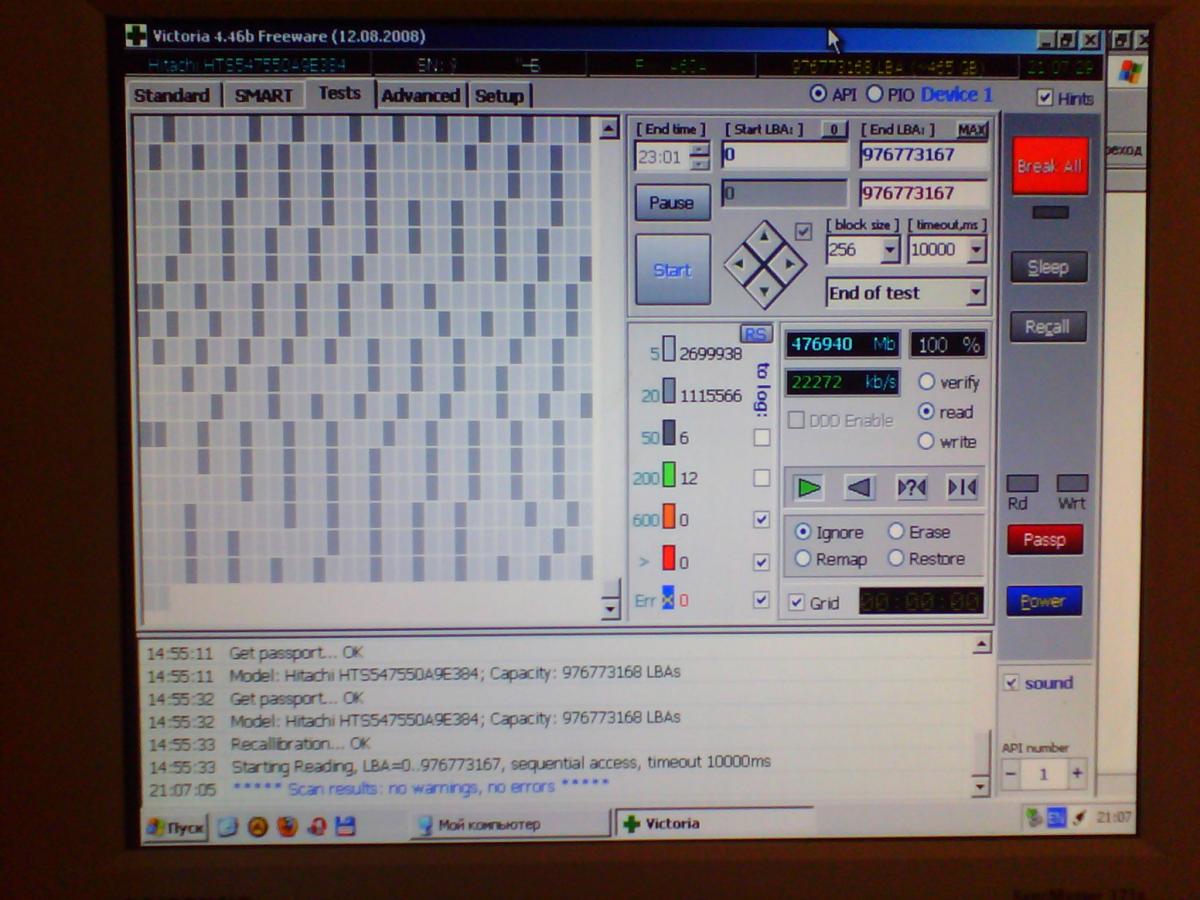Open the block size dropdown
This screenshot has height=900, width=1200.
pos(890,250)
